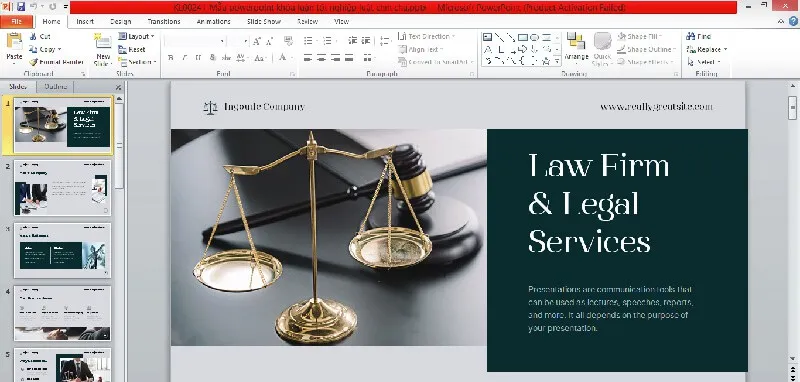
Task: Open the Shape Outline dropdown
Action: [x=646, y=49]
